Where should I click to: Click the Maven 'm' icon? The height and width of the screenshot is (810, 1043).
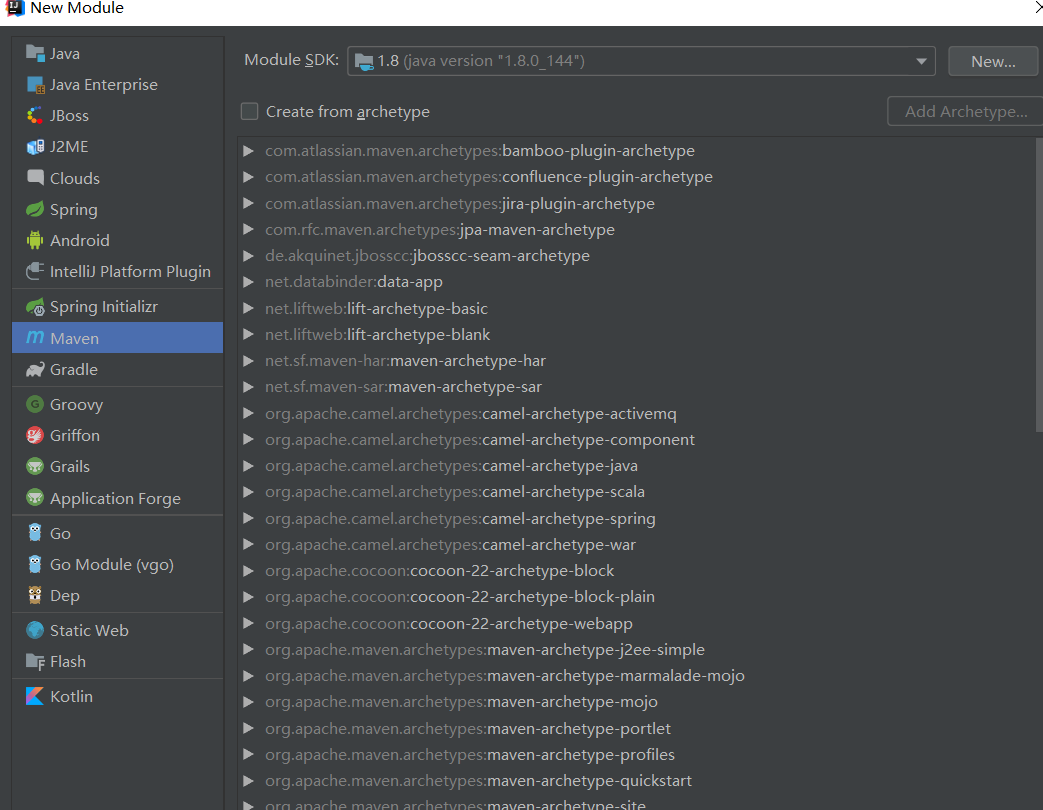click(35, 338)
